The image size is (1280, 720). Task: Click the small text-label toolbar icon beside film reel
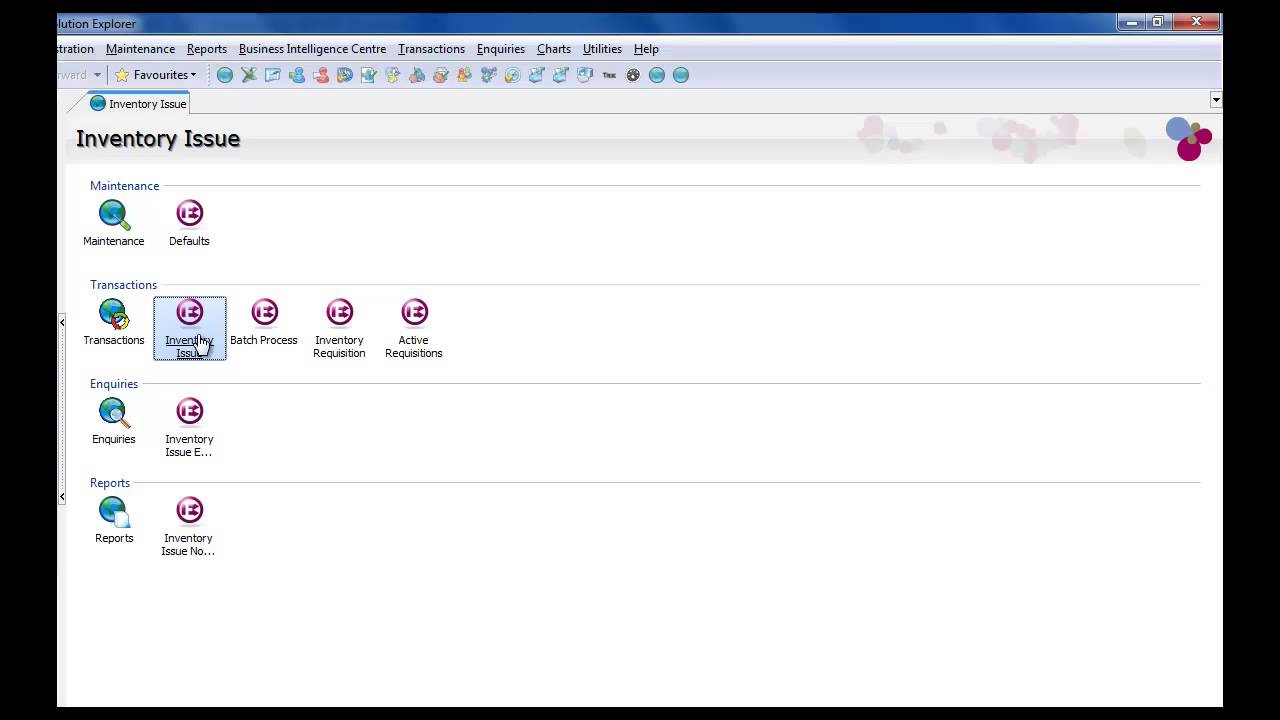609,75
